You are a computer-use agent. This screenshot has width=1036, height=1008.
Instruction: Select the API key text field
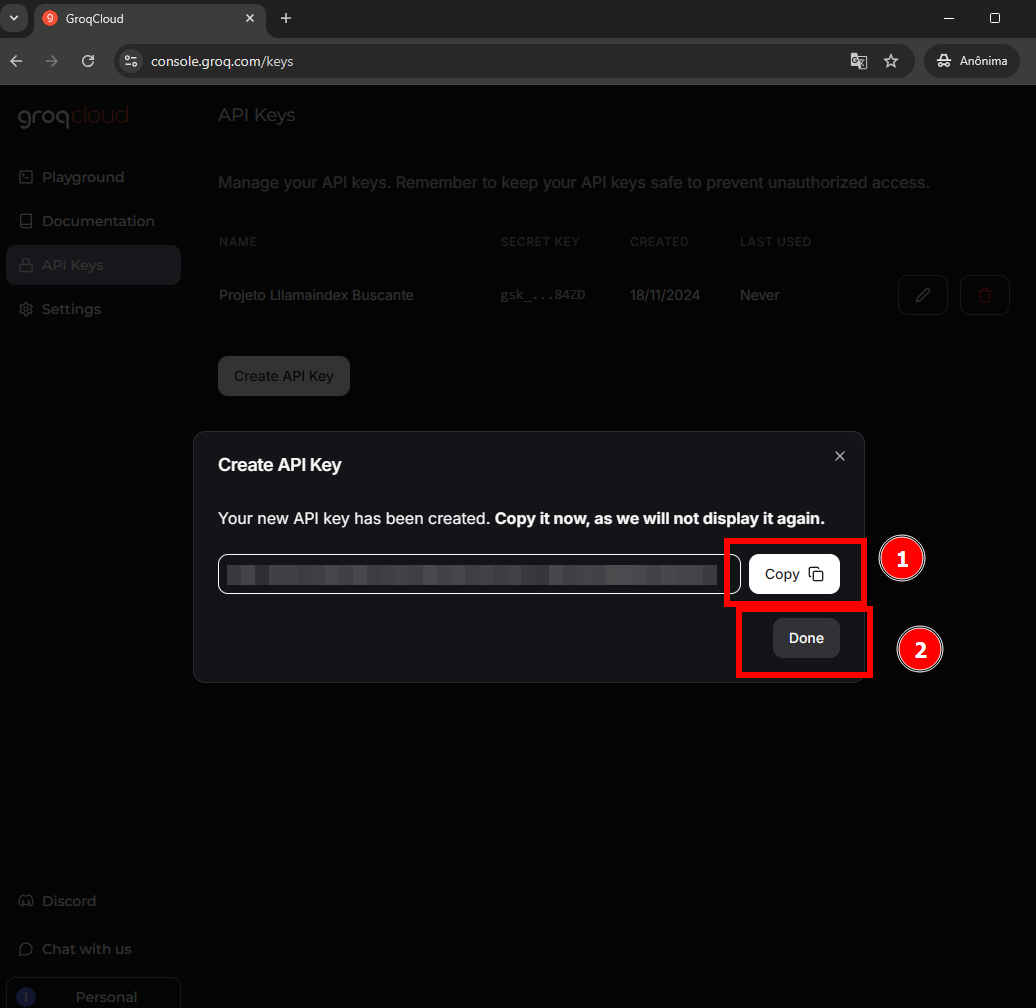tap(470, 573)
